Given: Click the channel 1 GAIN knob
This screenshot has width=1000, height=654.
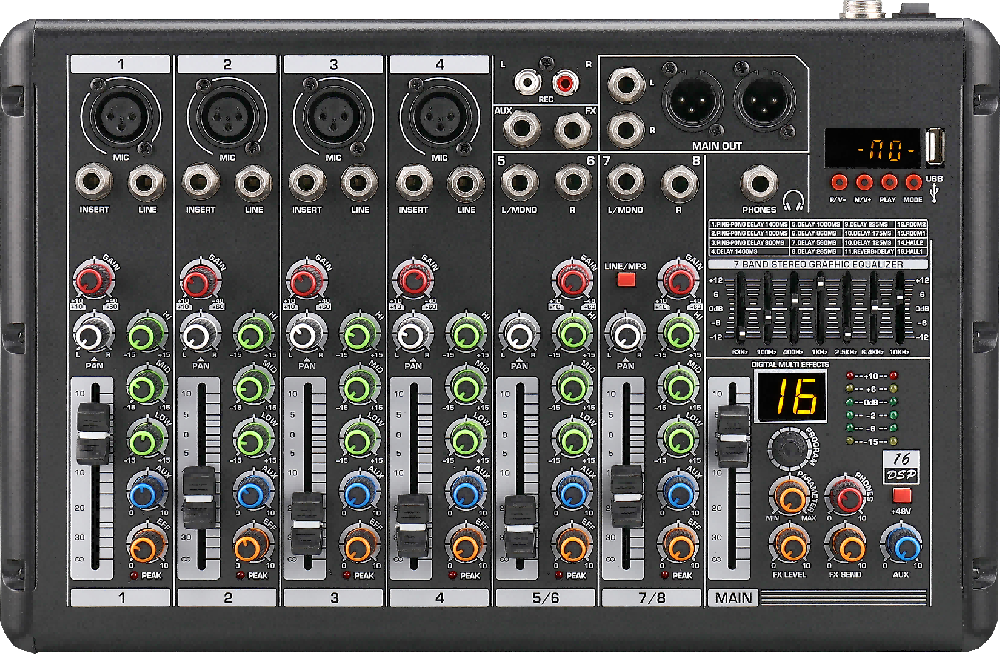Looking at the screenshot, I should pos(93,281).
